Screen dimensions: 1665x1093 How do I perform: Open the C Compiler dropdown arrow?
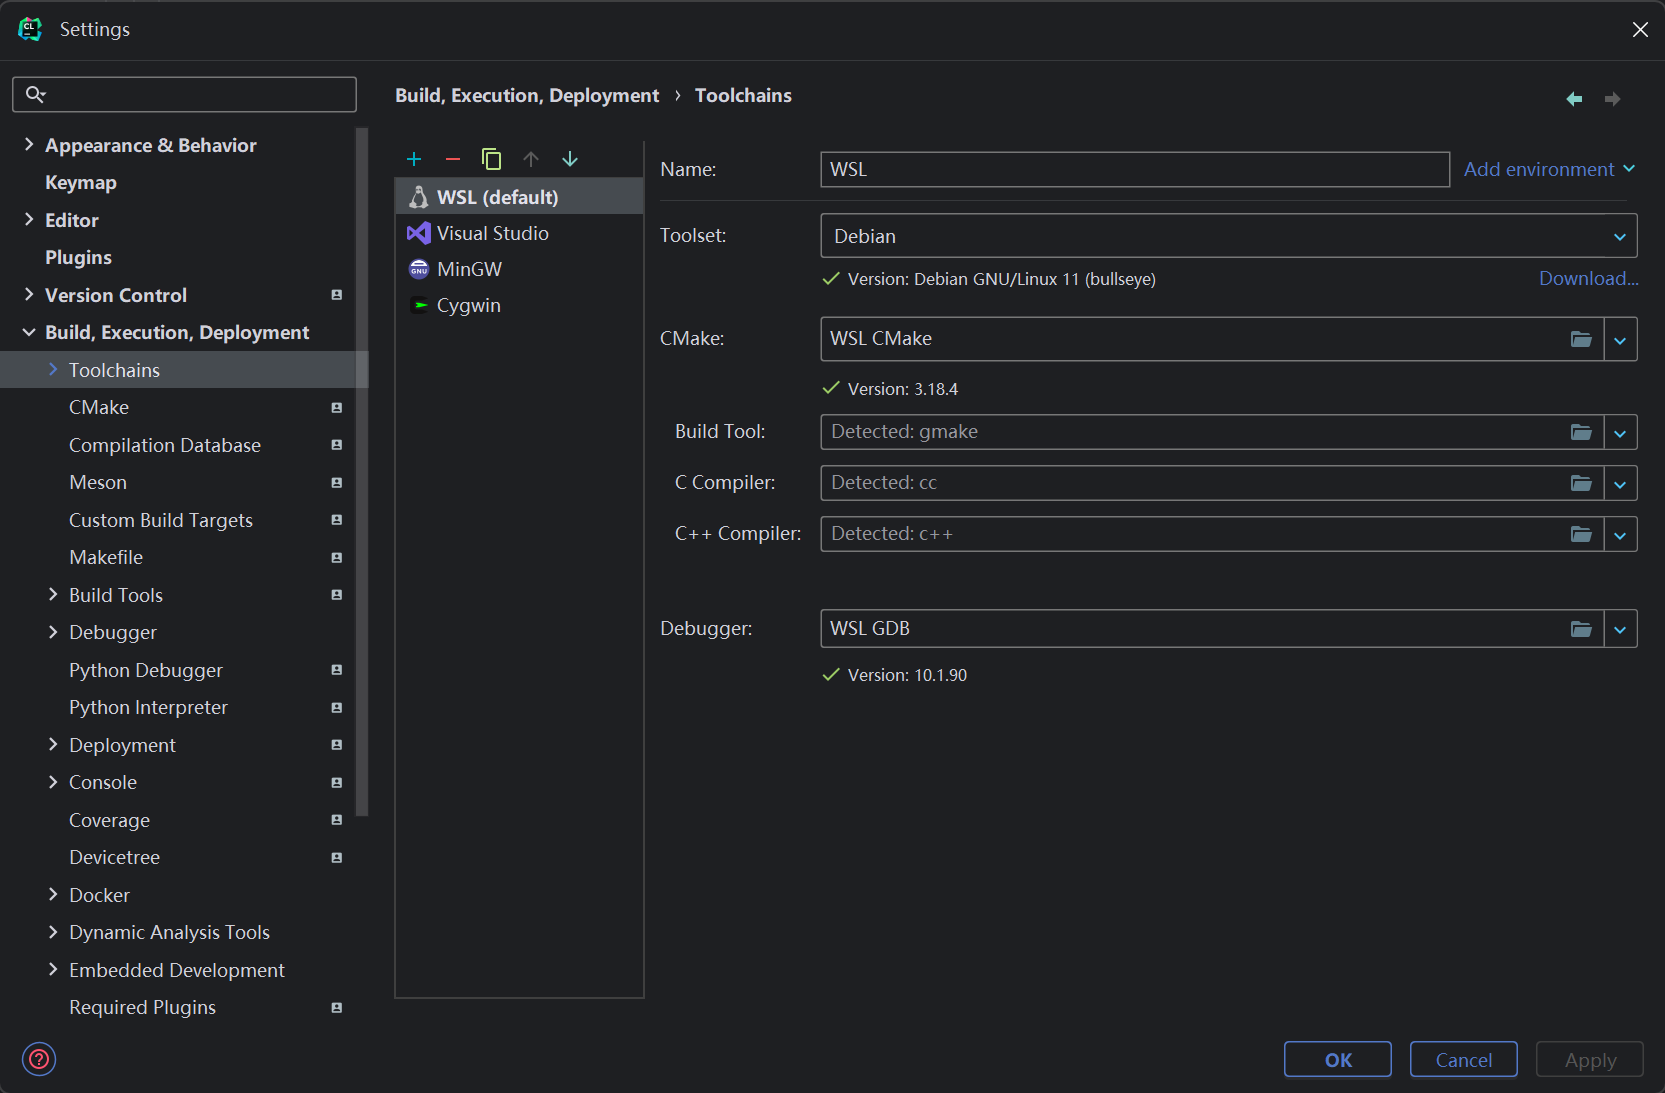tap(1620, 484)
